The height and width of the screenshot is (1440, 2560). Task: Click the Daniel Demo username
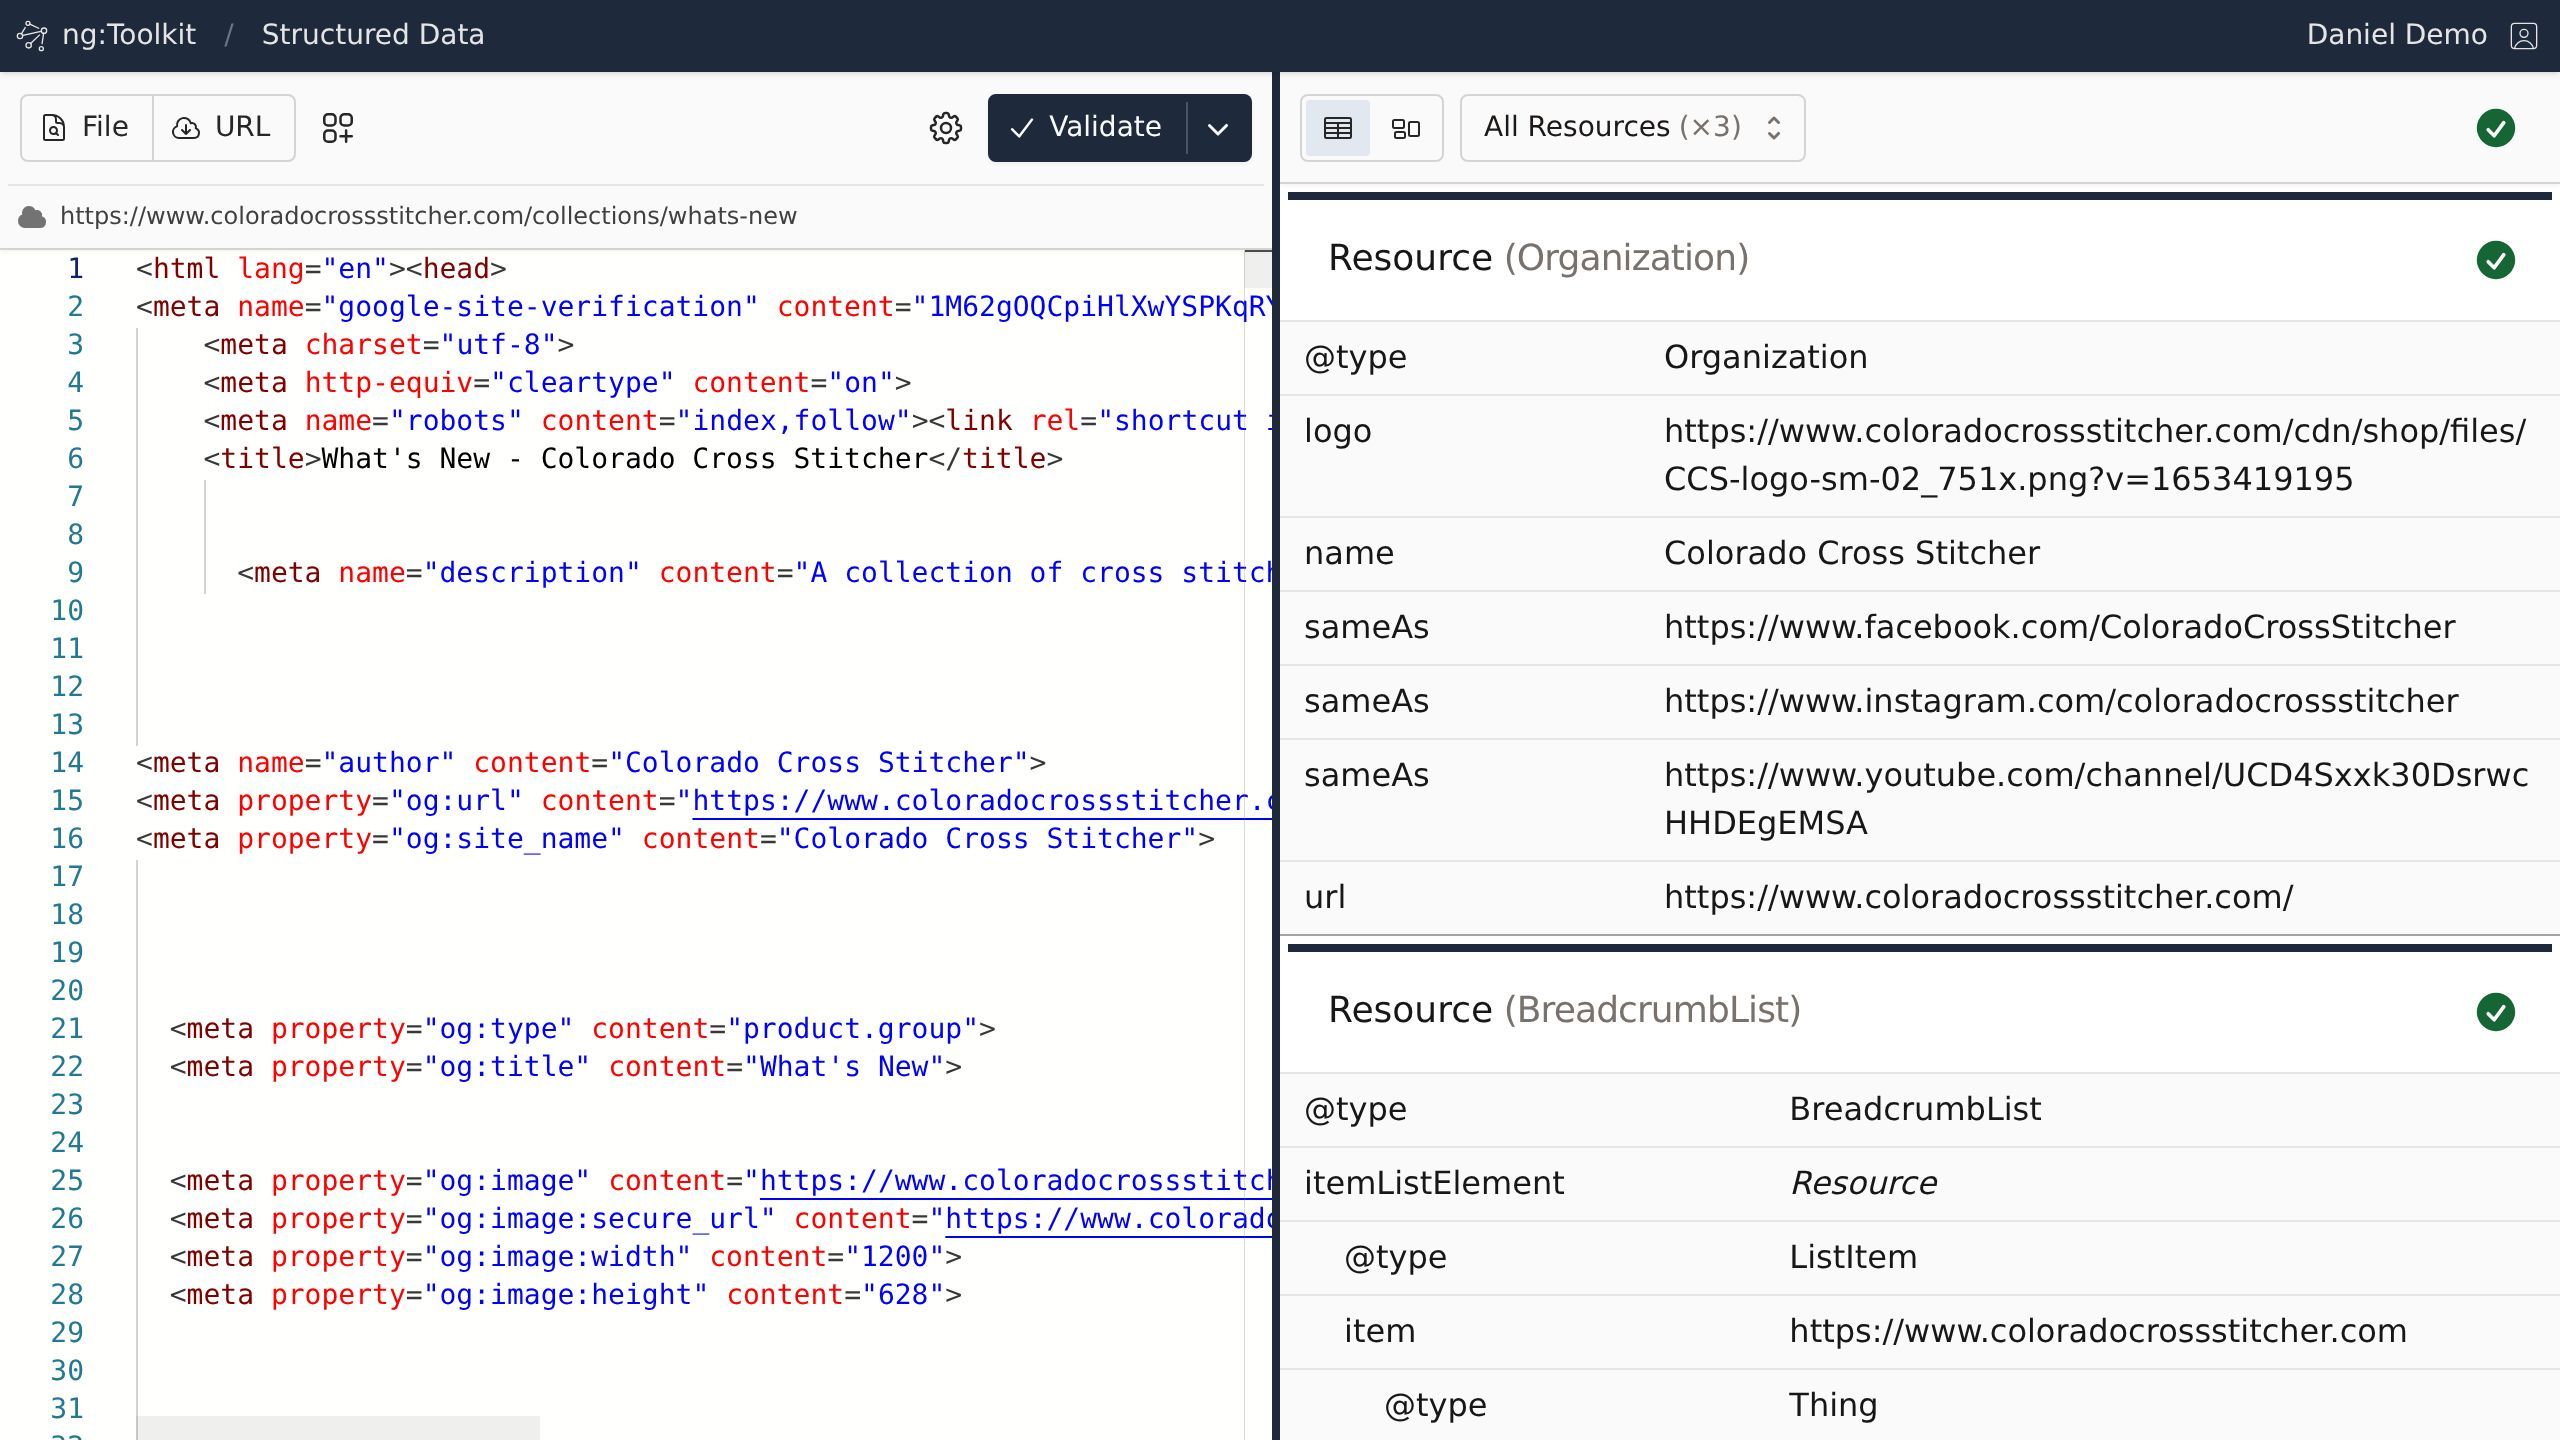[2395, 35]
